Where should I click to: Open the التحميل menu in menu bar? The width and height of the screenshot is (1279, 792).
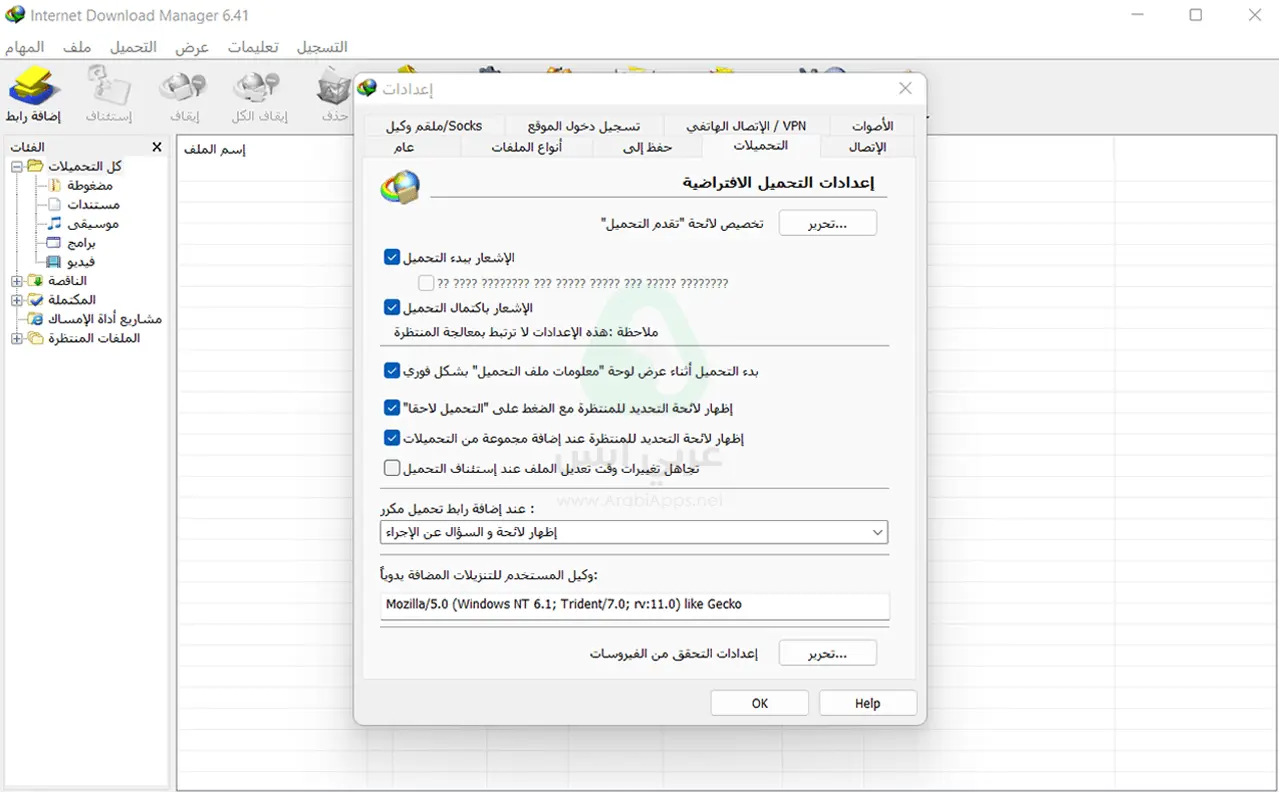[133, 47]
